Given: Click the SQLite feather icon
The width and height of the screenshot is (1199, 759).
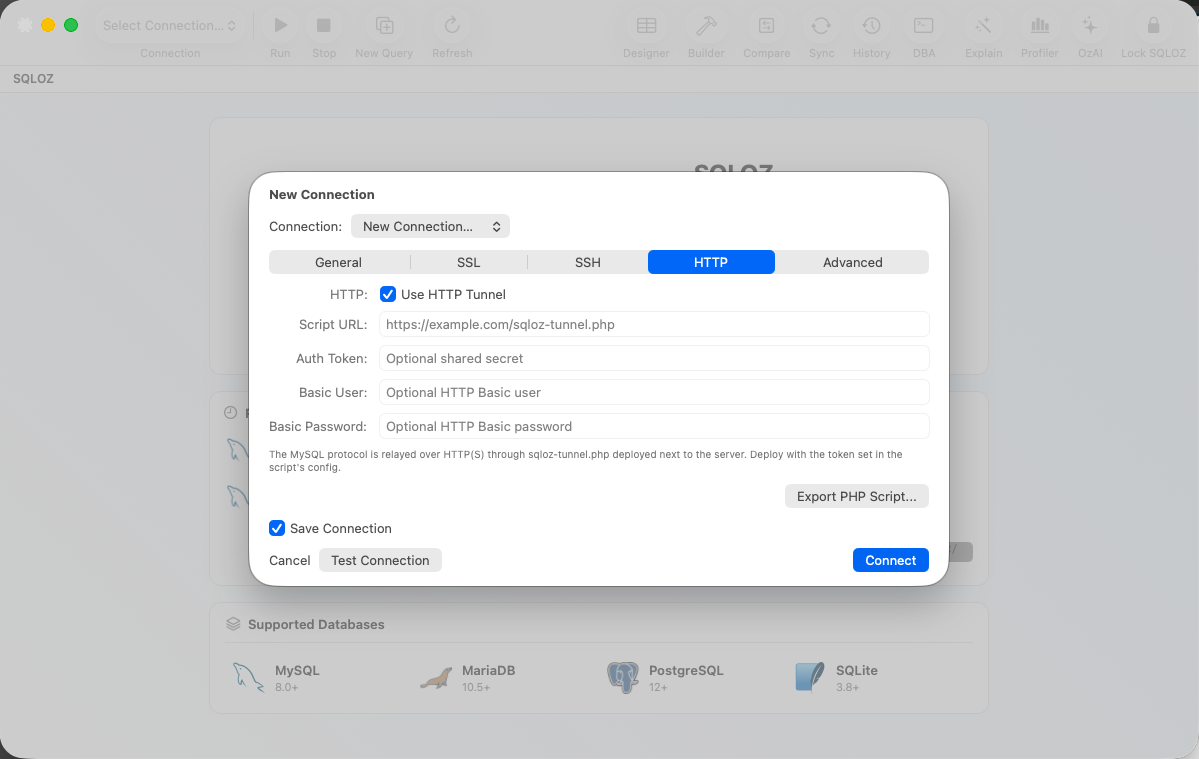Looking at the screenshot, I should (x=810, y=677).
